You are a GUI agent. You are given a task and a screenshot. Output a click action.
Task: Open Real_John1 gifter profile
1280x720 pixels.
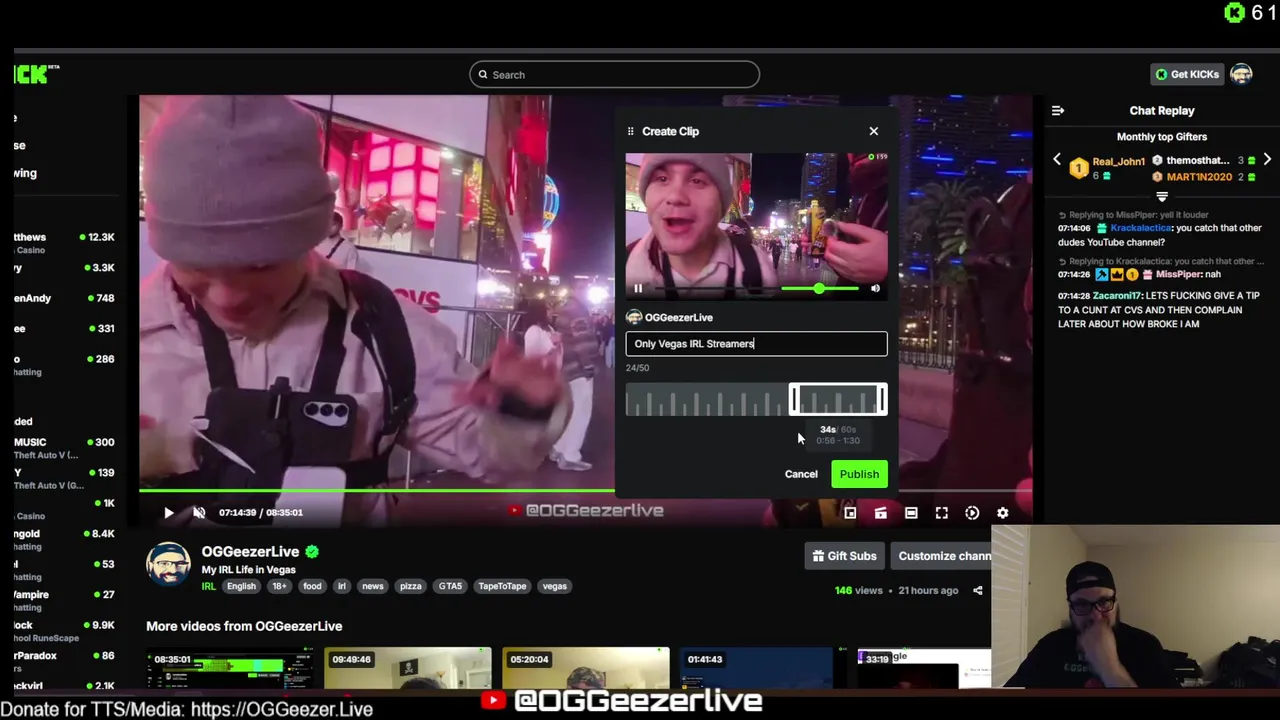1118,161
